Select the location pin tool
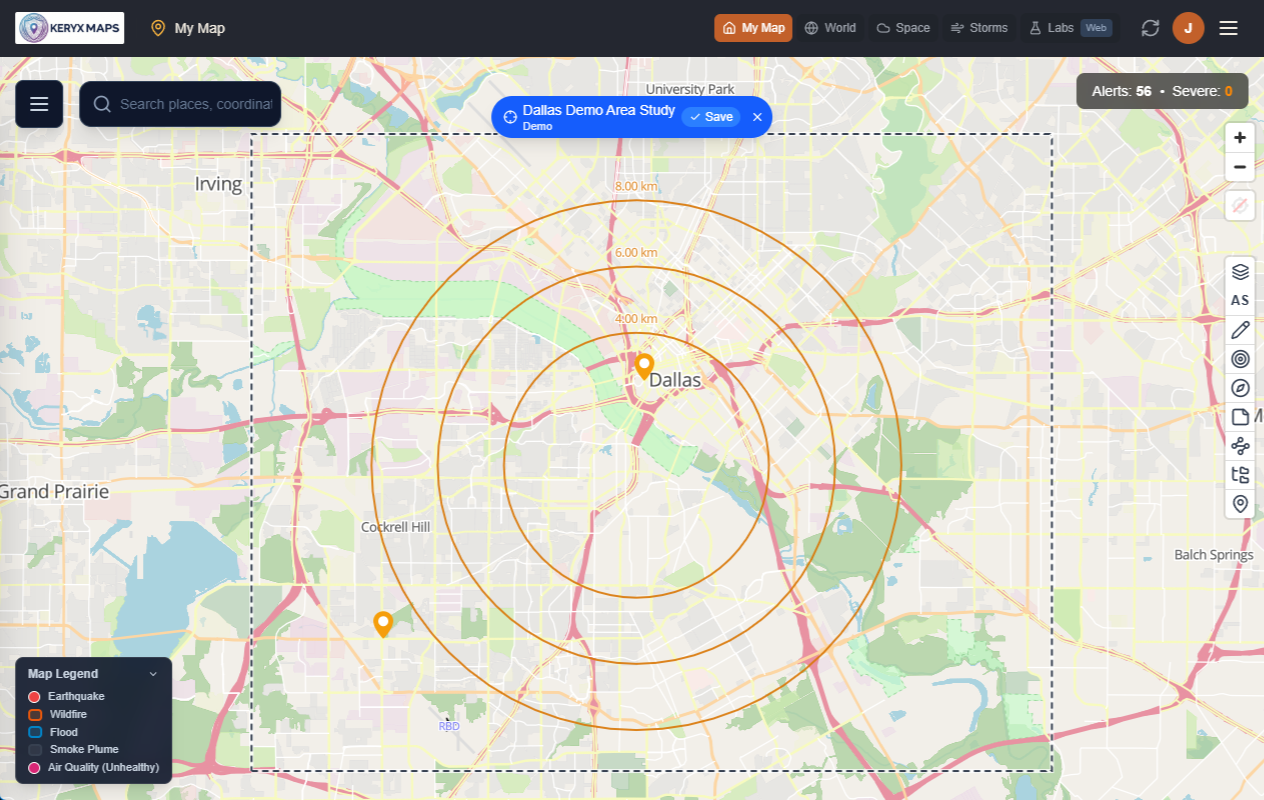 tap(1240, 504)
